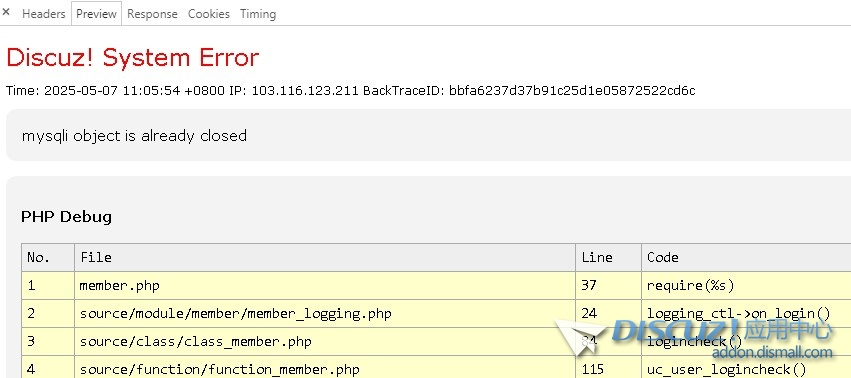Select the class_member.php file cell
Viewport: 851px width, 378px height.
pos(325,342)
